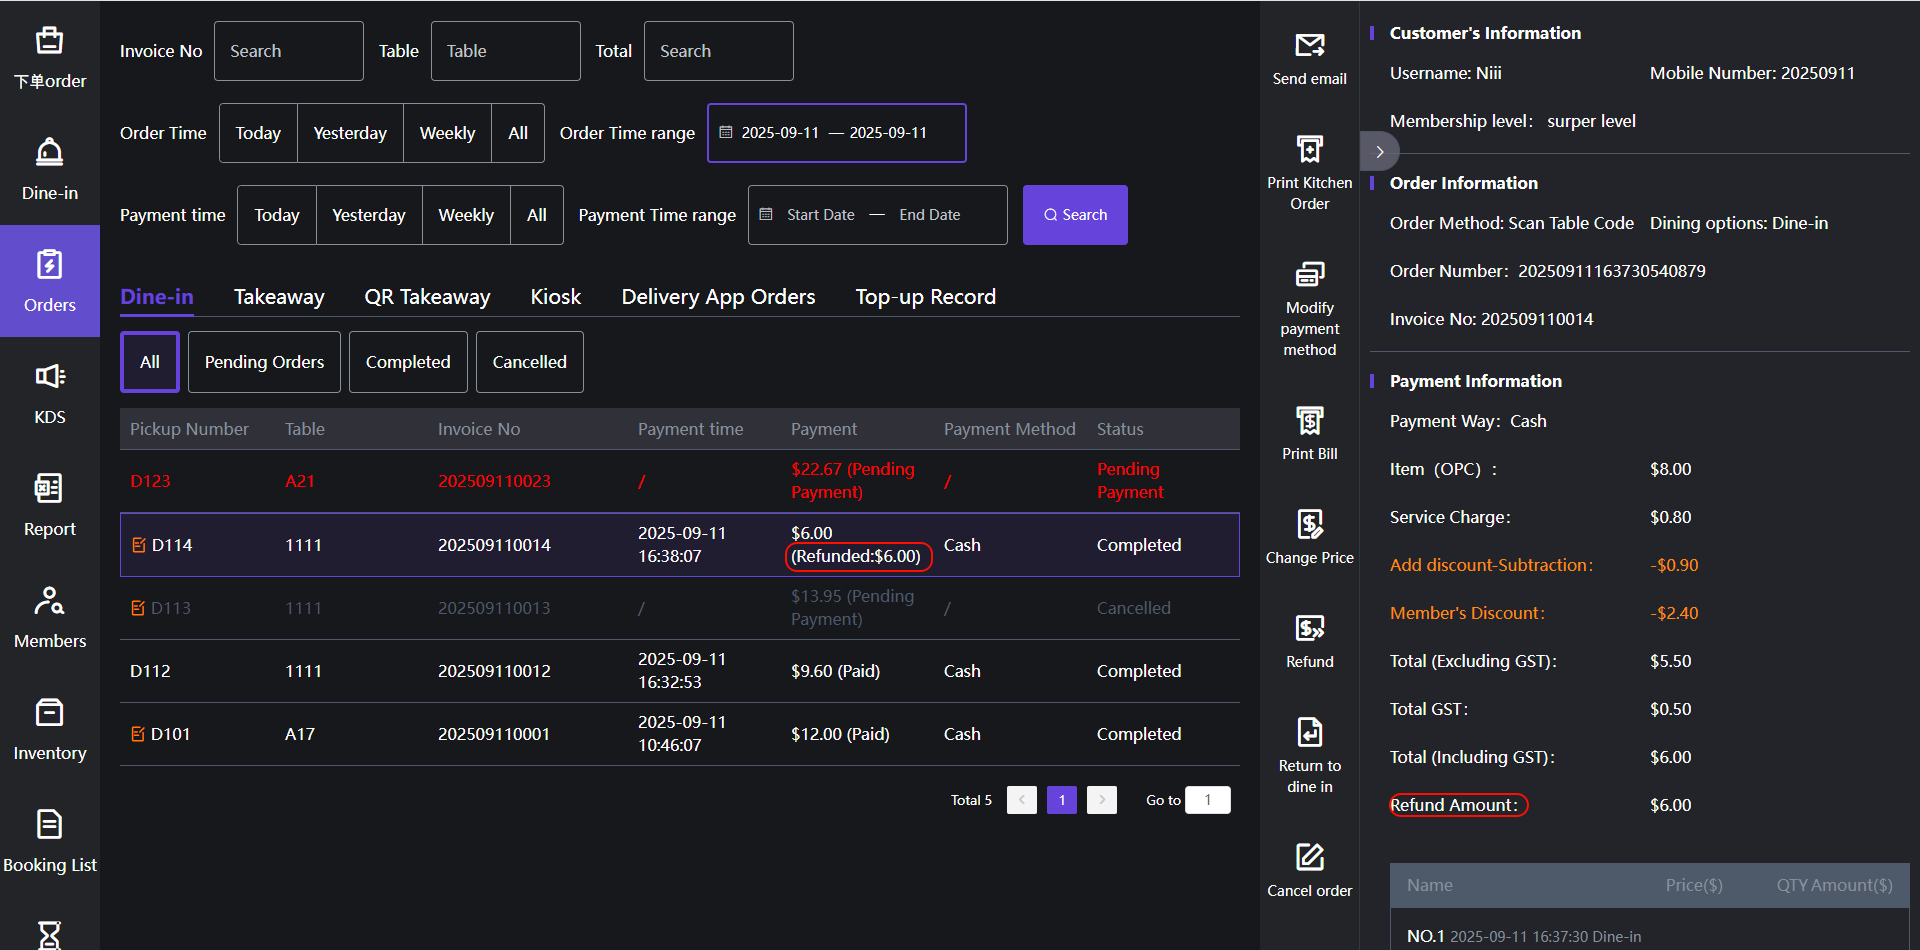This screenshot has width=1920, height=950.
Task: Switch to the Takeaway tab
Action: coord(279,297)
